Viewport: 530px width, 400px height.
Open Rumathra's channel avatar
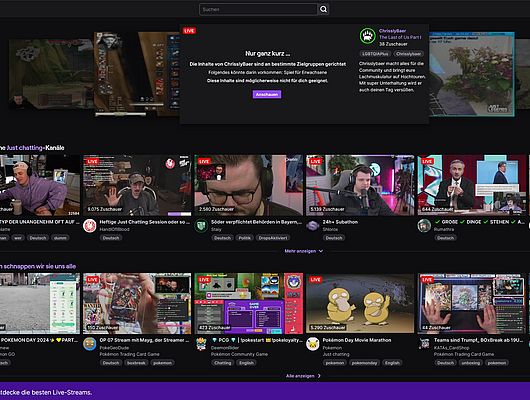click(424, 226)
